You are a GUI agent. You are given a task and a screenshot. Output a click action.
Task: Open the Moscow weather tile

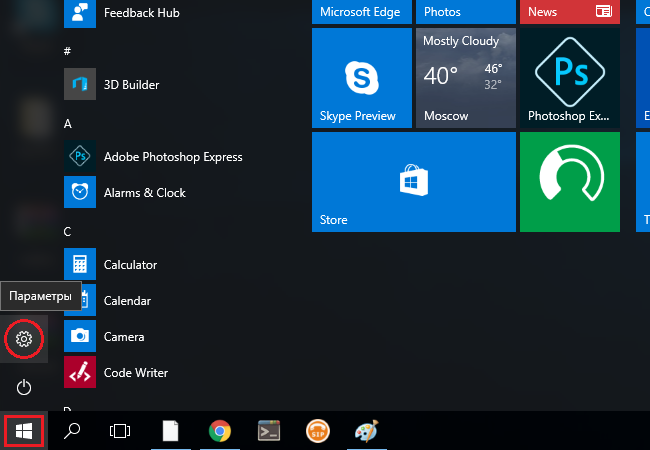[466, 78]
